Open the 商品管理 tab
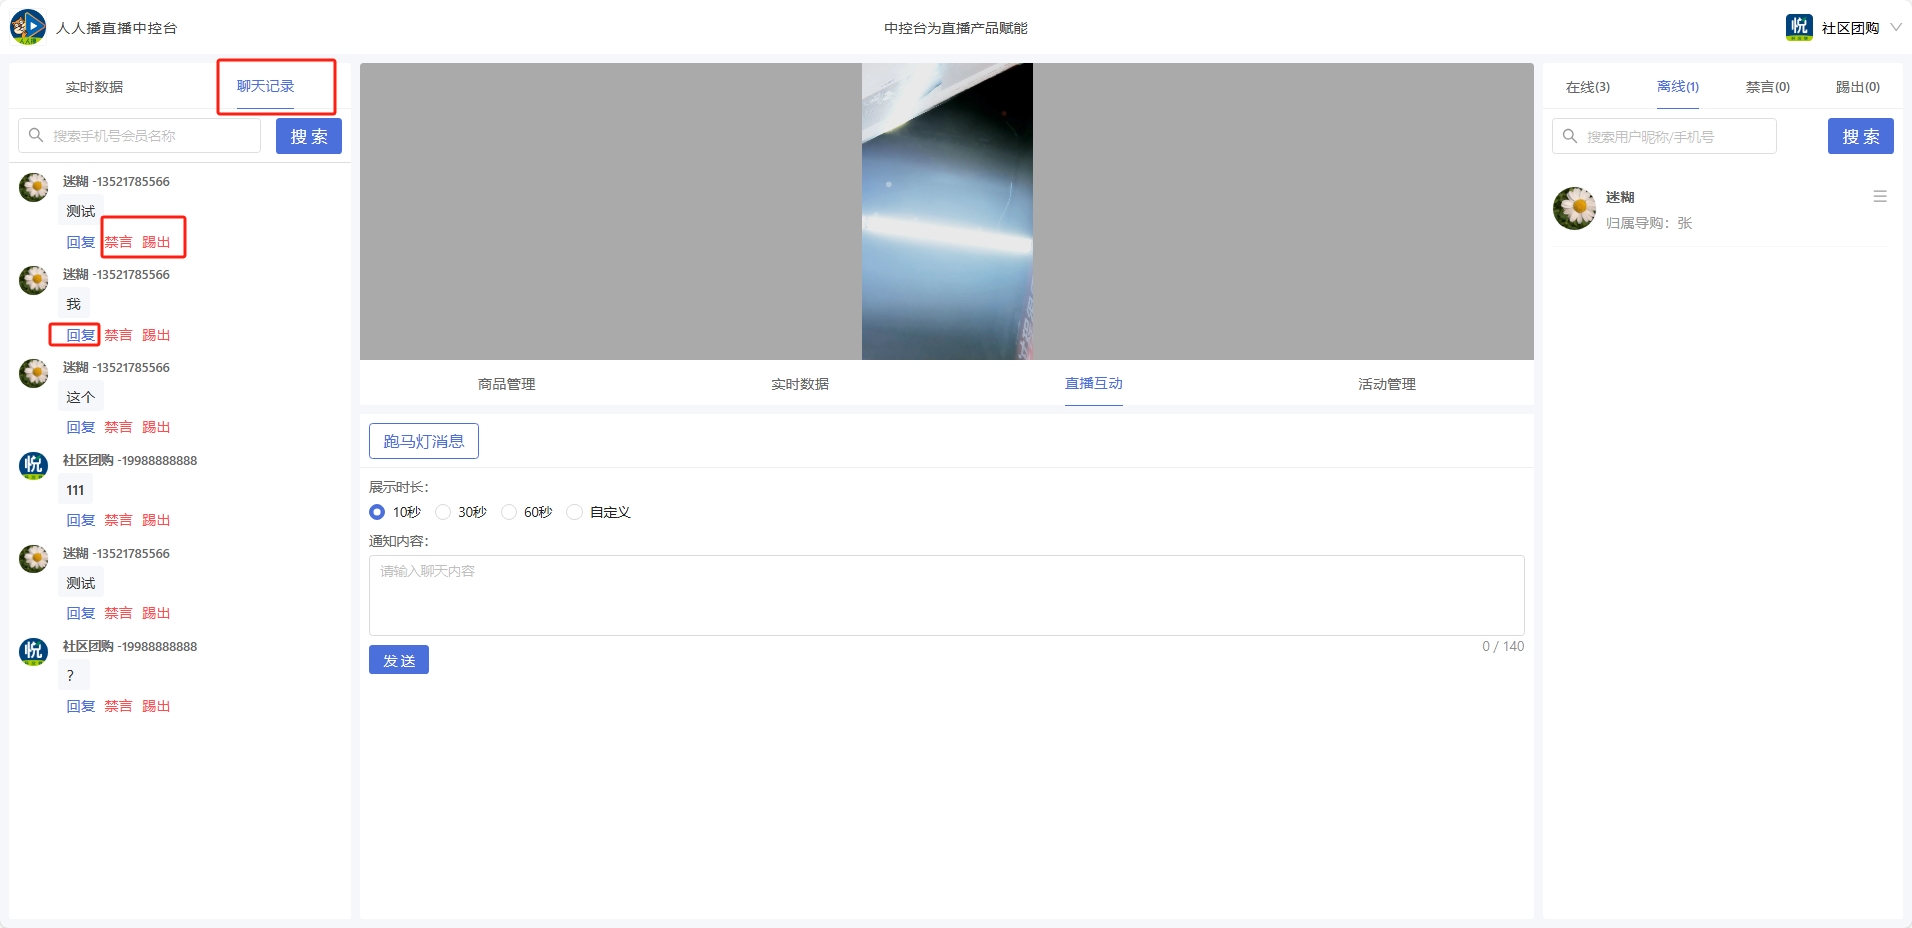 507,384
